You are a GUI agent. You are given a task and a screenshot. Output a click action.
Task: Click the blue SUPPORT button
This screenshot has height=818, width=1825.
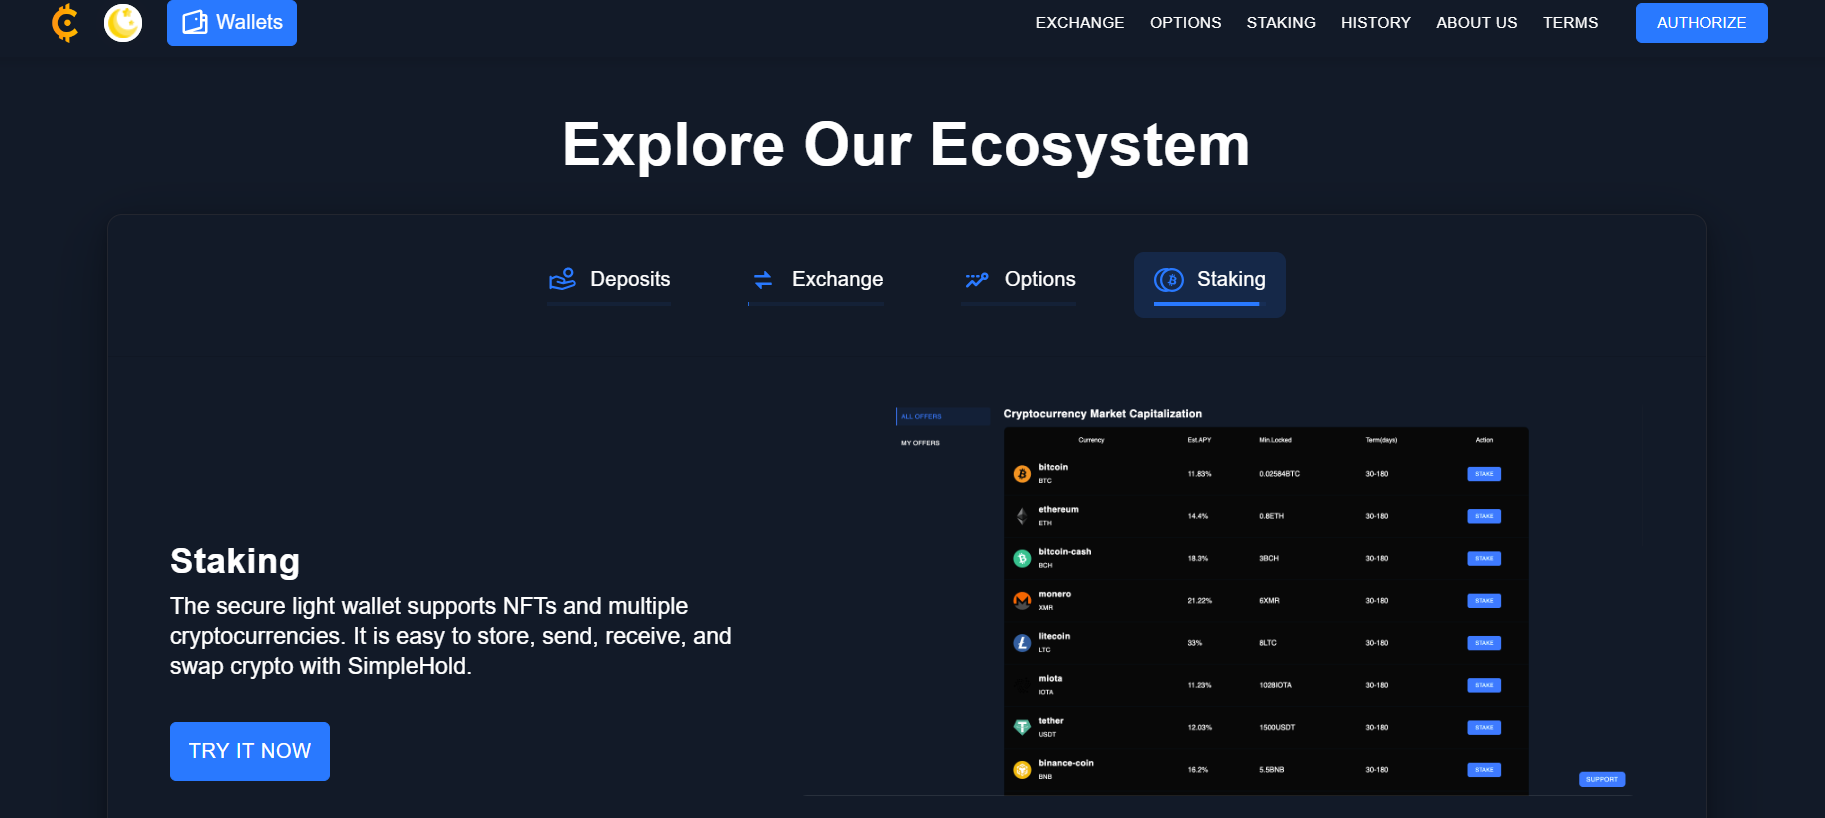click(1601, 779)
